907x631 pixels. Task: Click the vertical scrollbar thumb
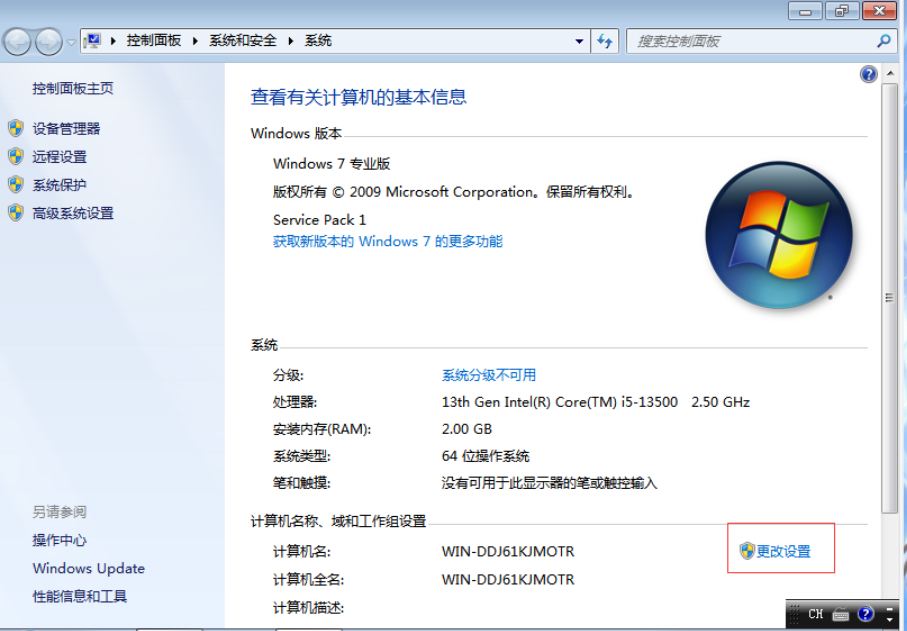pyautogui.click(x=889, y=298)
